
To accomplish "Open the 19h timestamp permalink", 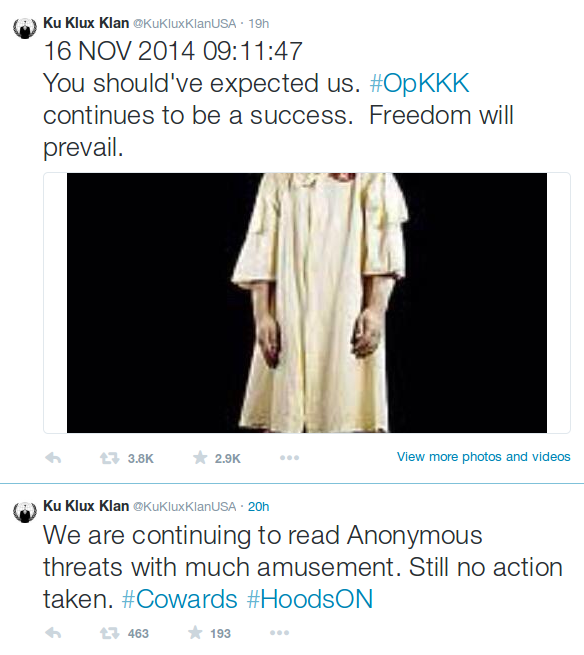I will 259,24.
